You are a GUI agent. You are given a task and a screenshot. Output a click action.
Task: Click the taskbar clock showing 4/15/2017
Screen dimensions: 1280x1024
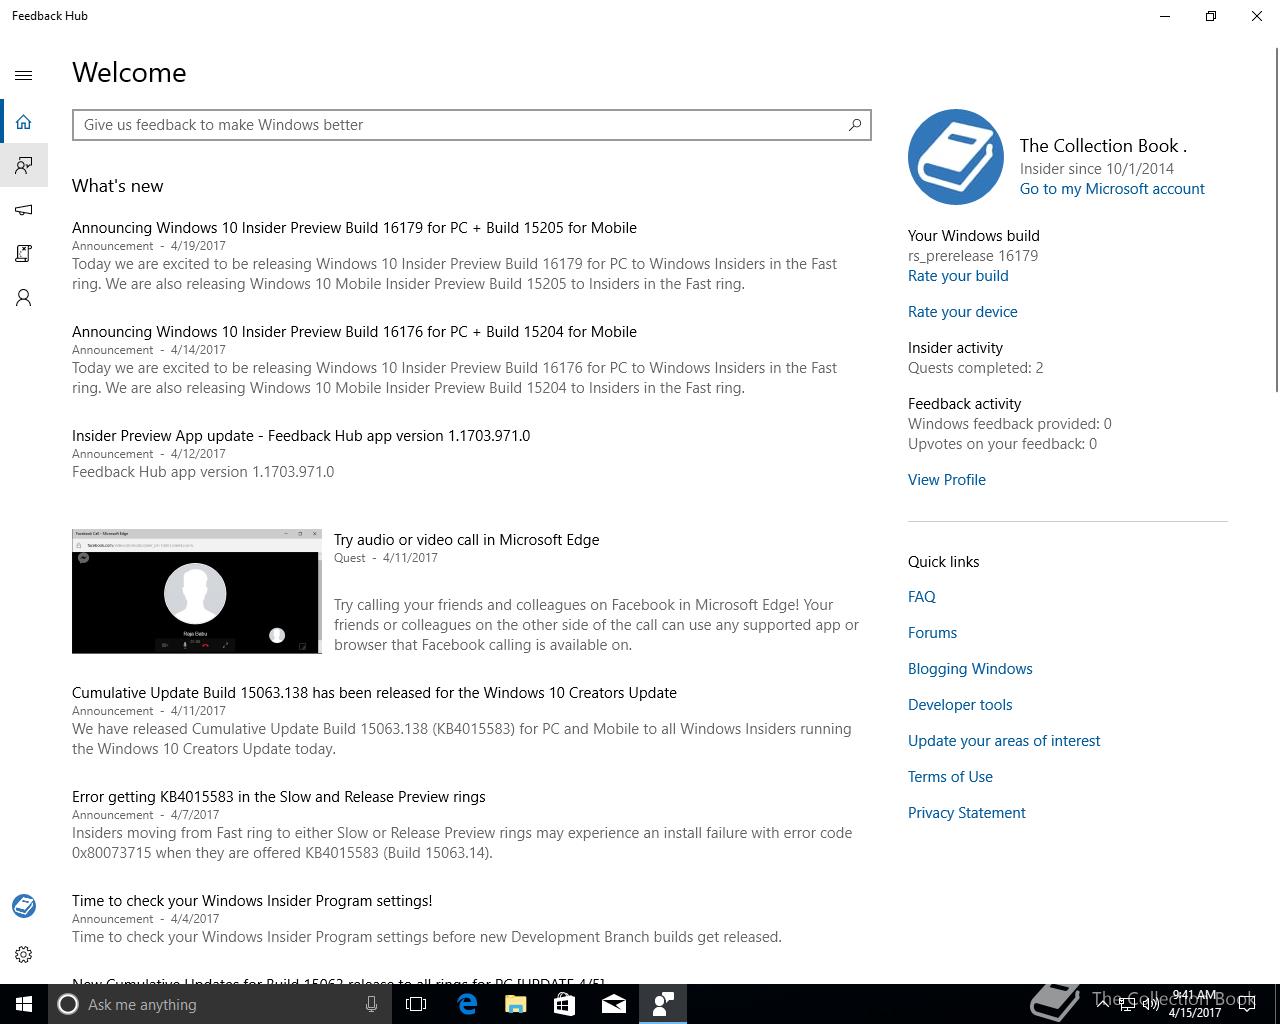point(1195,1004)
